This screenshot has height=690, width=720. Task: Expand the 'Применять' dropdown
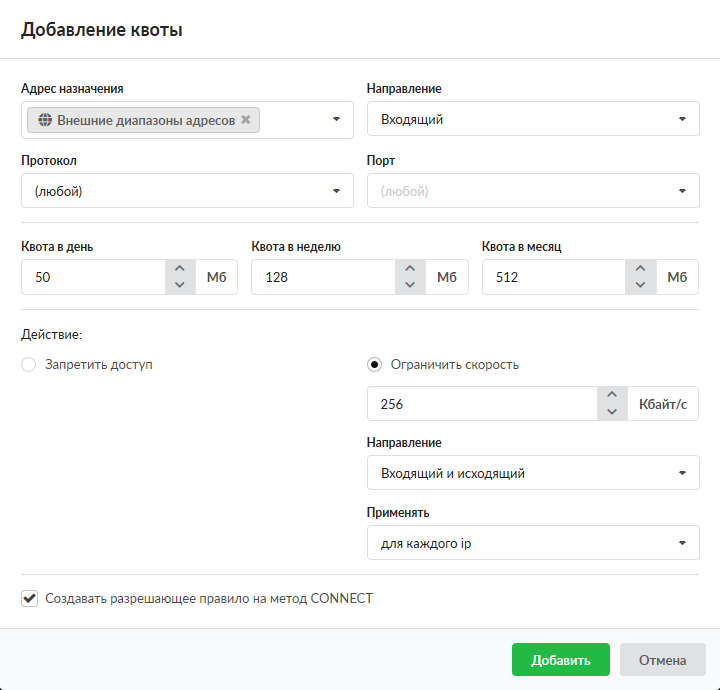[533, 543]
